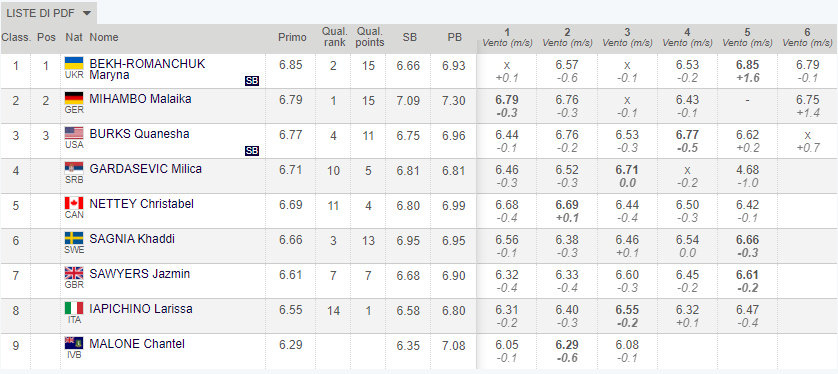Click the SB badge for Bekh-Romanchuk
838x374 pixels.
pos(252,81)
